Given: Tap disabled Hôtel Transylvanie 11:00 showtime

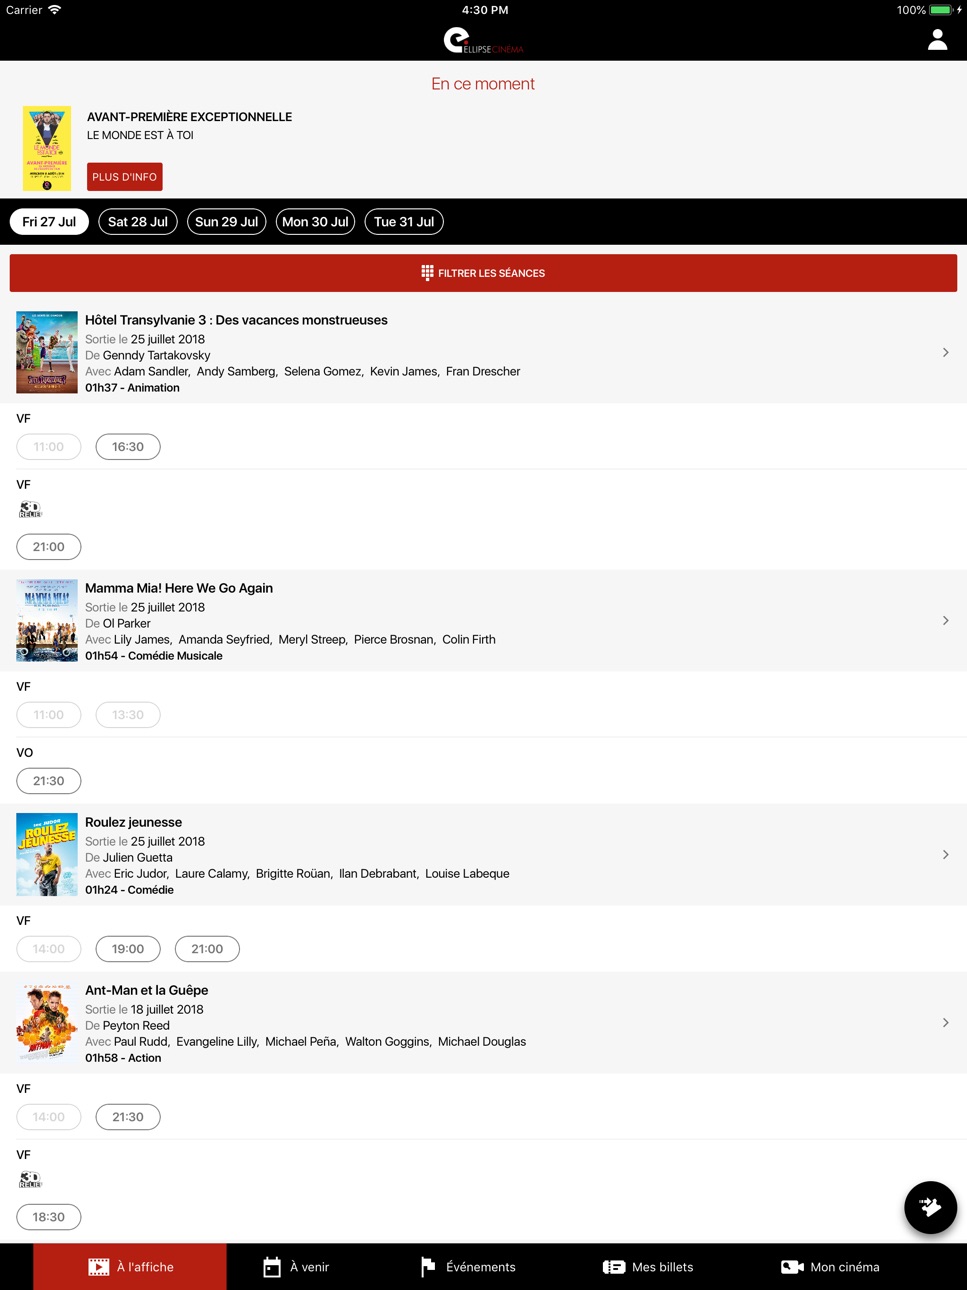Looking at the screenshot, I should tap(49, 447).
